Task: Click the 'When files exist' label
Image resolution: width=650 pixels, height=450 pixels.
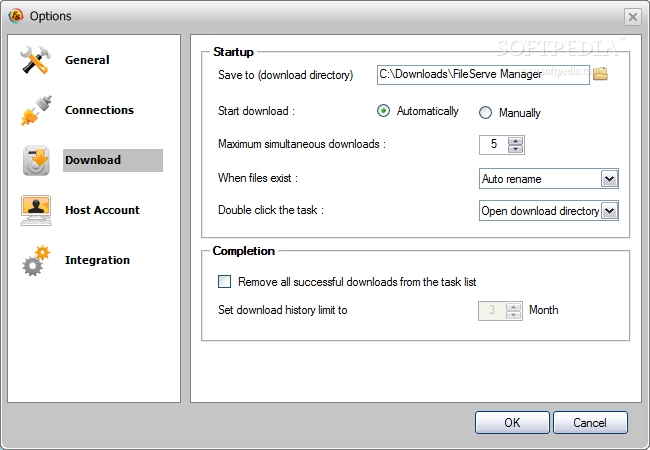Action: click(x=258, y=178)
